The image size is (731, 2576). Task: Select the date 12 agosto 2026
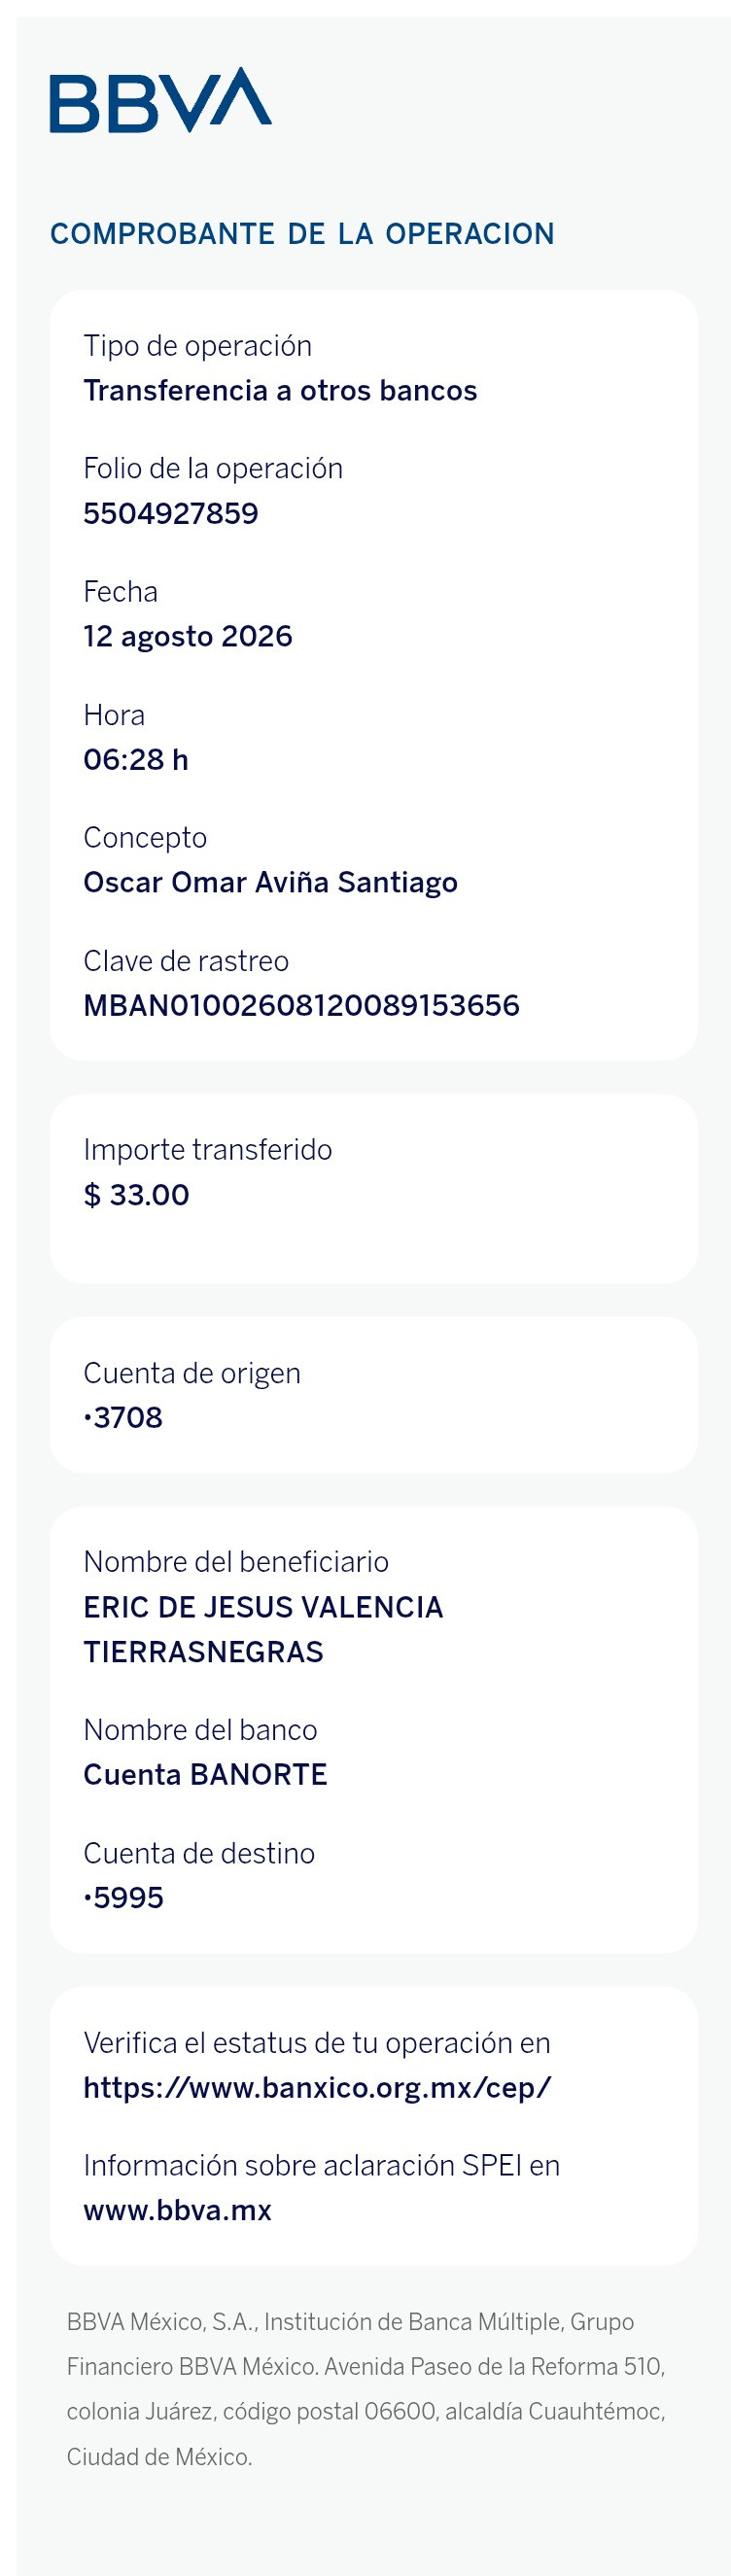click(188, 636)
